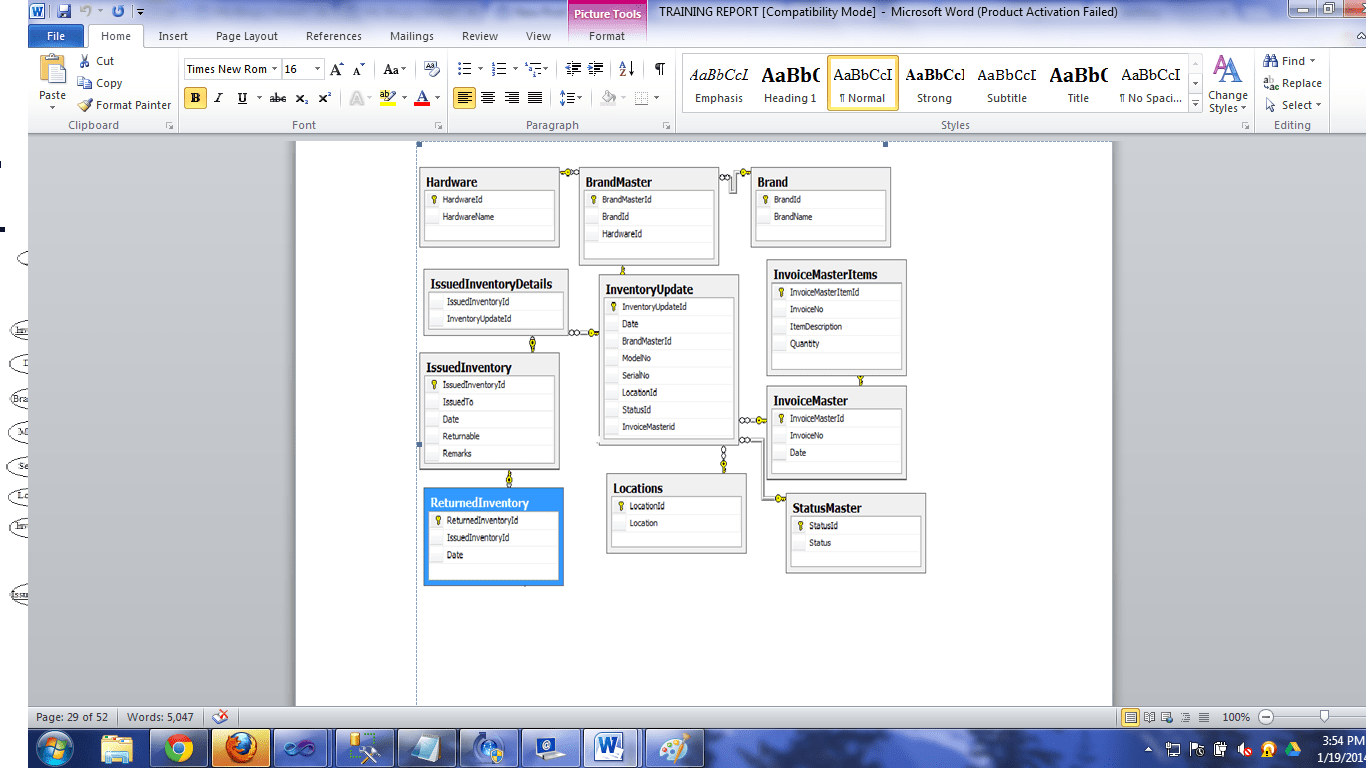Click the Clear Formatting icon
Image resolution: width=1366 pixels, height=768 pixels.
[429, 68]
